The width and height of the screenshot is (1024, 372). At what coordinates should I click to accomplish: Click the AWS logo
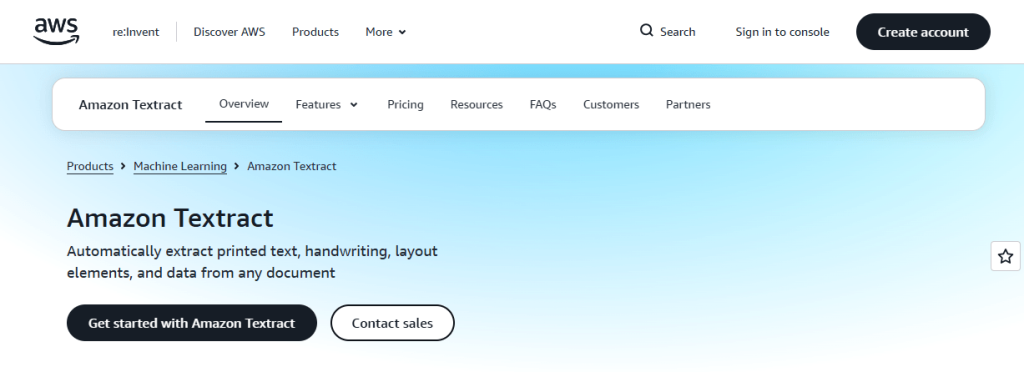[x=56, y=31]
